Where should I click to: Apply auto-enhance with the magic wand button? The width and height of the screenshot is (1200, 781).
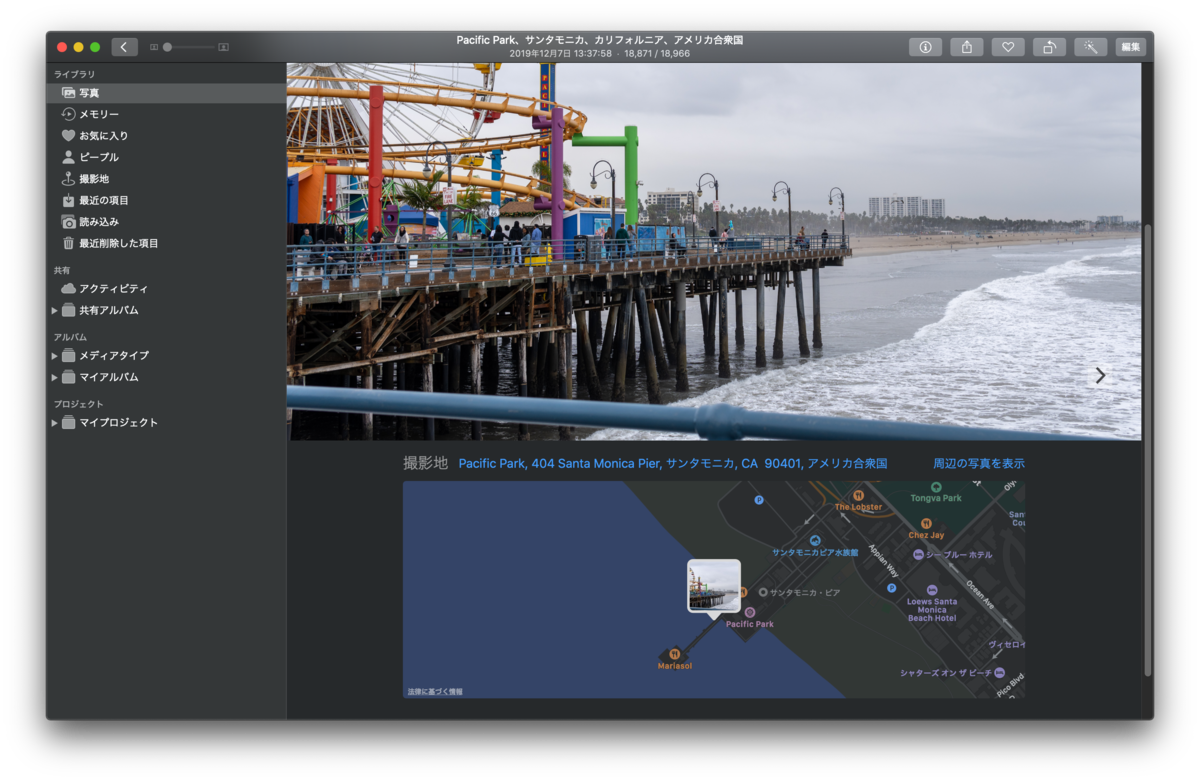(x=1091, y=47)
